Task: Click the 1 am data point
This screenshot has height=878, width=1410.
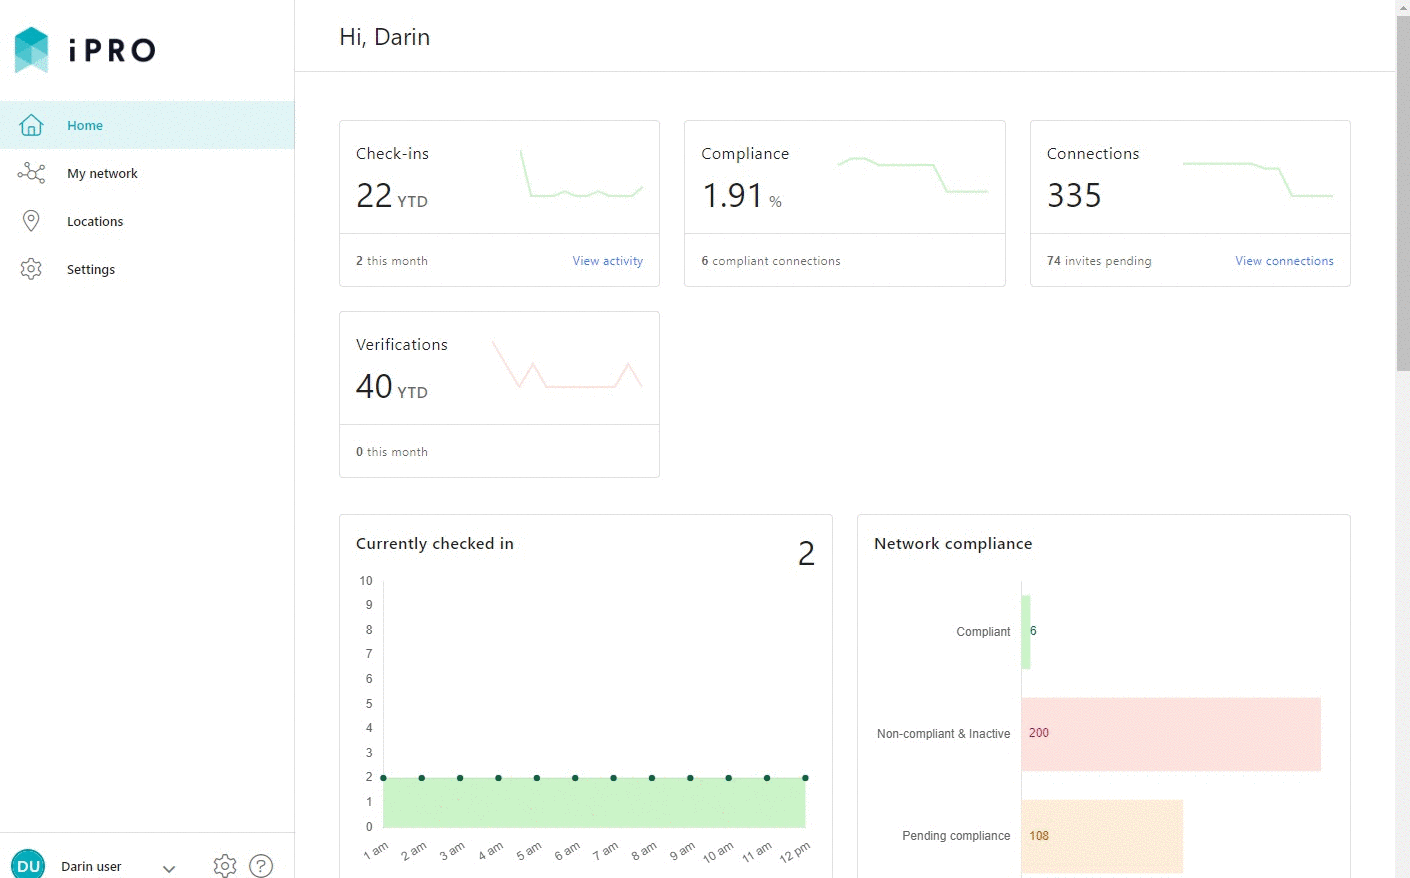Action: pyautogui.click(x=383, y=777)
